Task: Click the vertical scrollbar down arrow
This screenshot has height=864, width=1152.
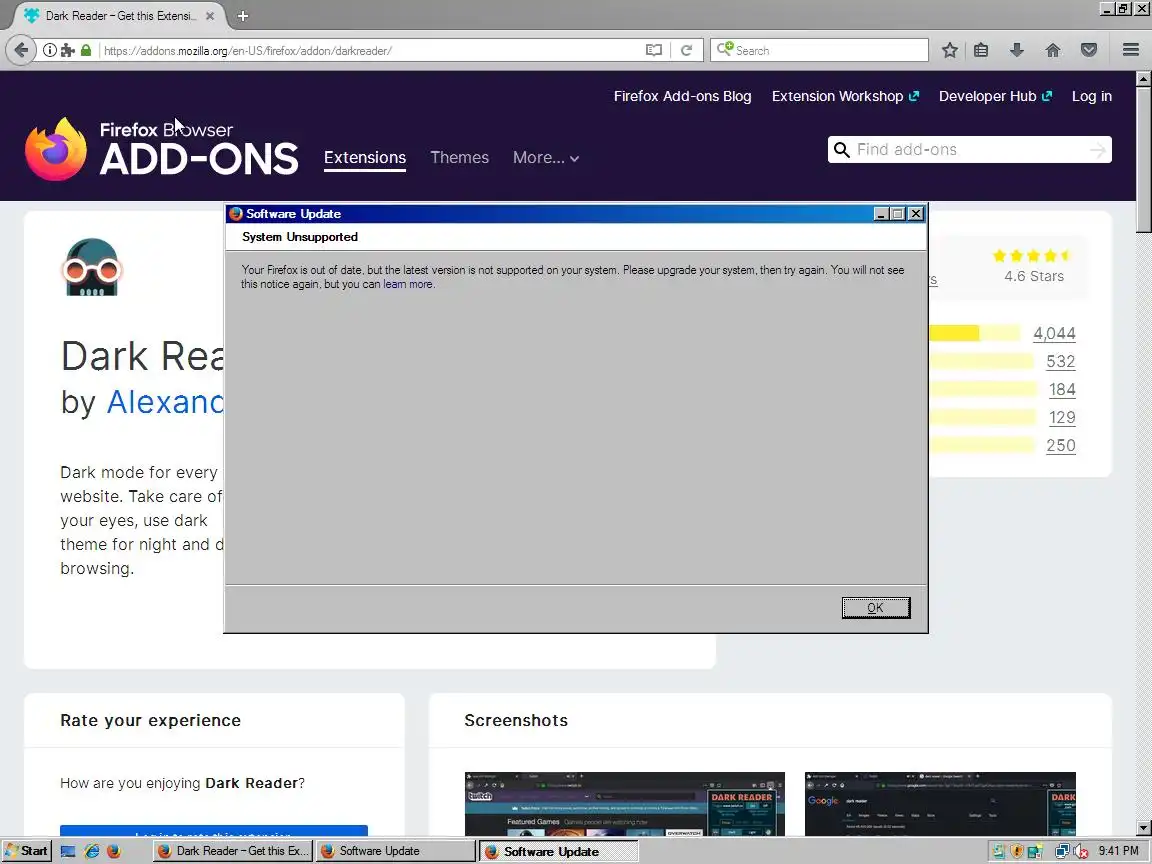Action: coord(1143,828)
